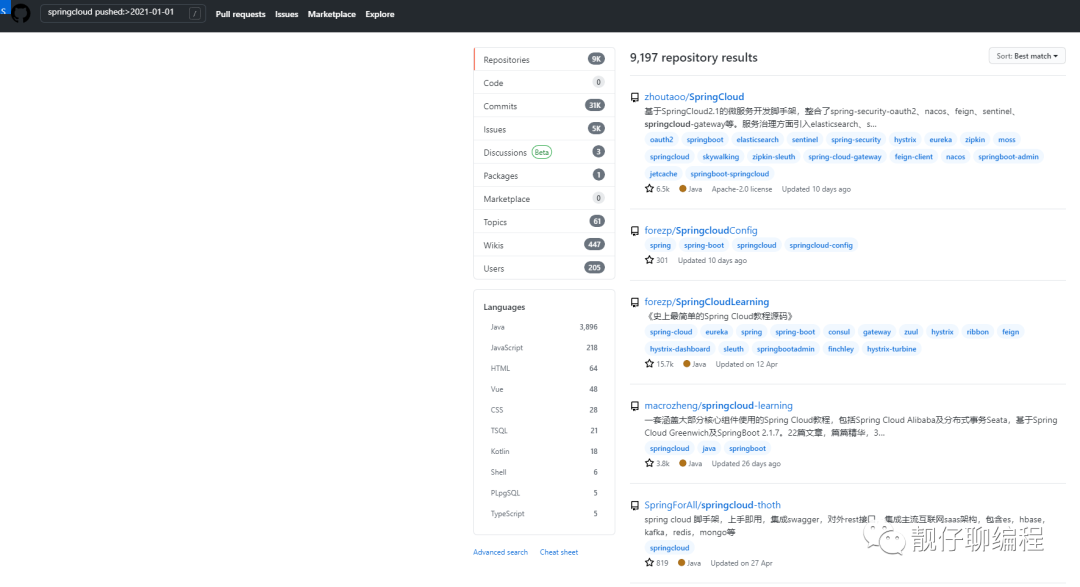Focus the search field with springcloud query

(122, 13)
